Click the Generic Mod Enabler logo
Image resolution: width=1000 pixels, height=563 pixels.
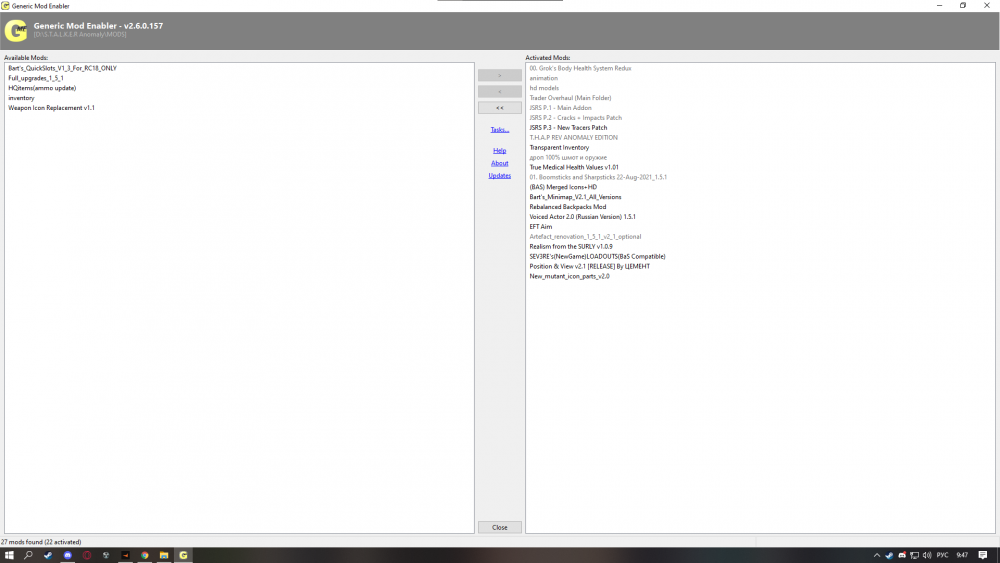click(16, 31)
